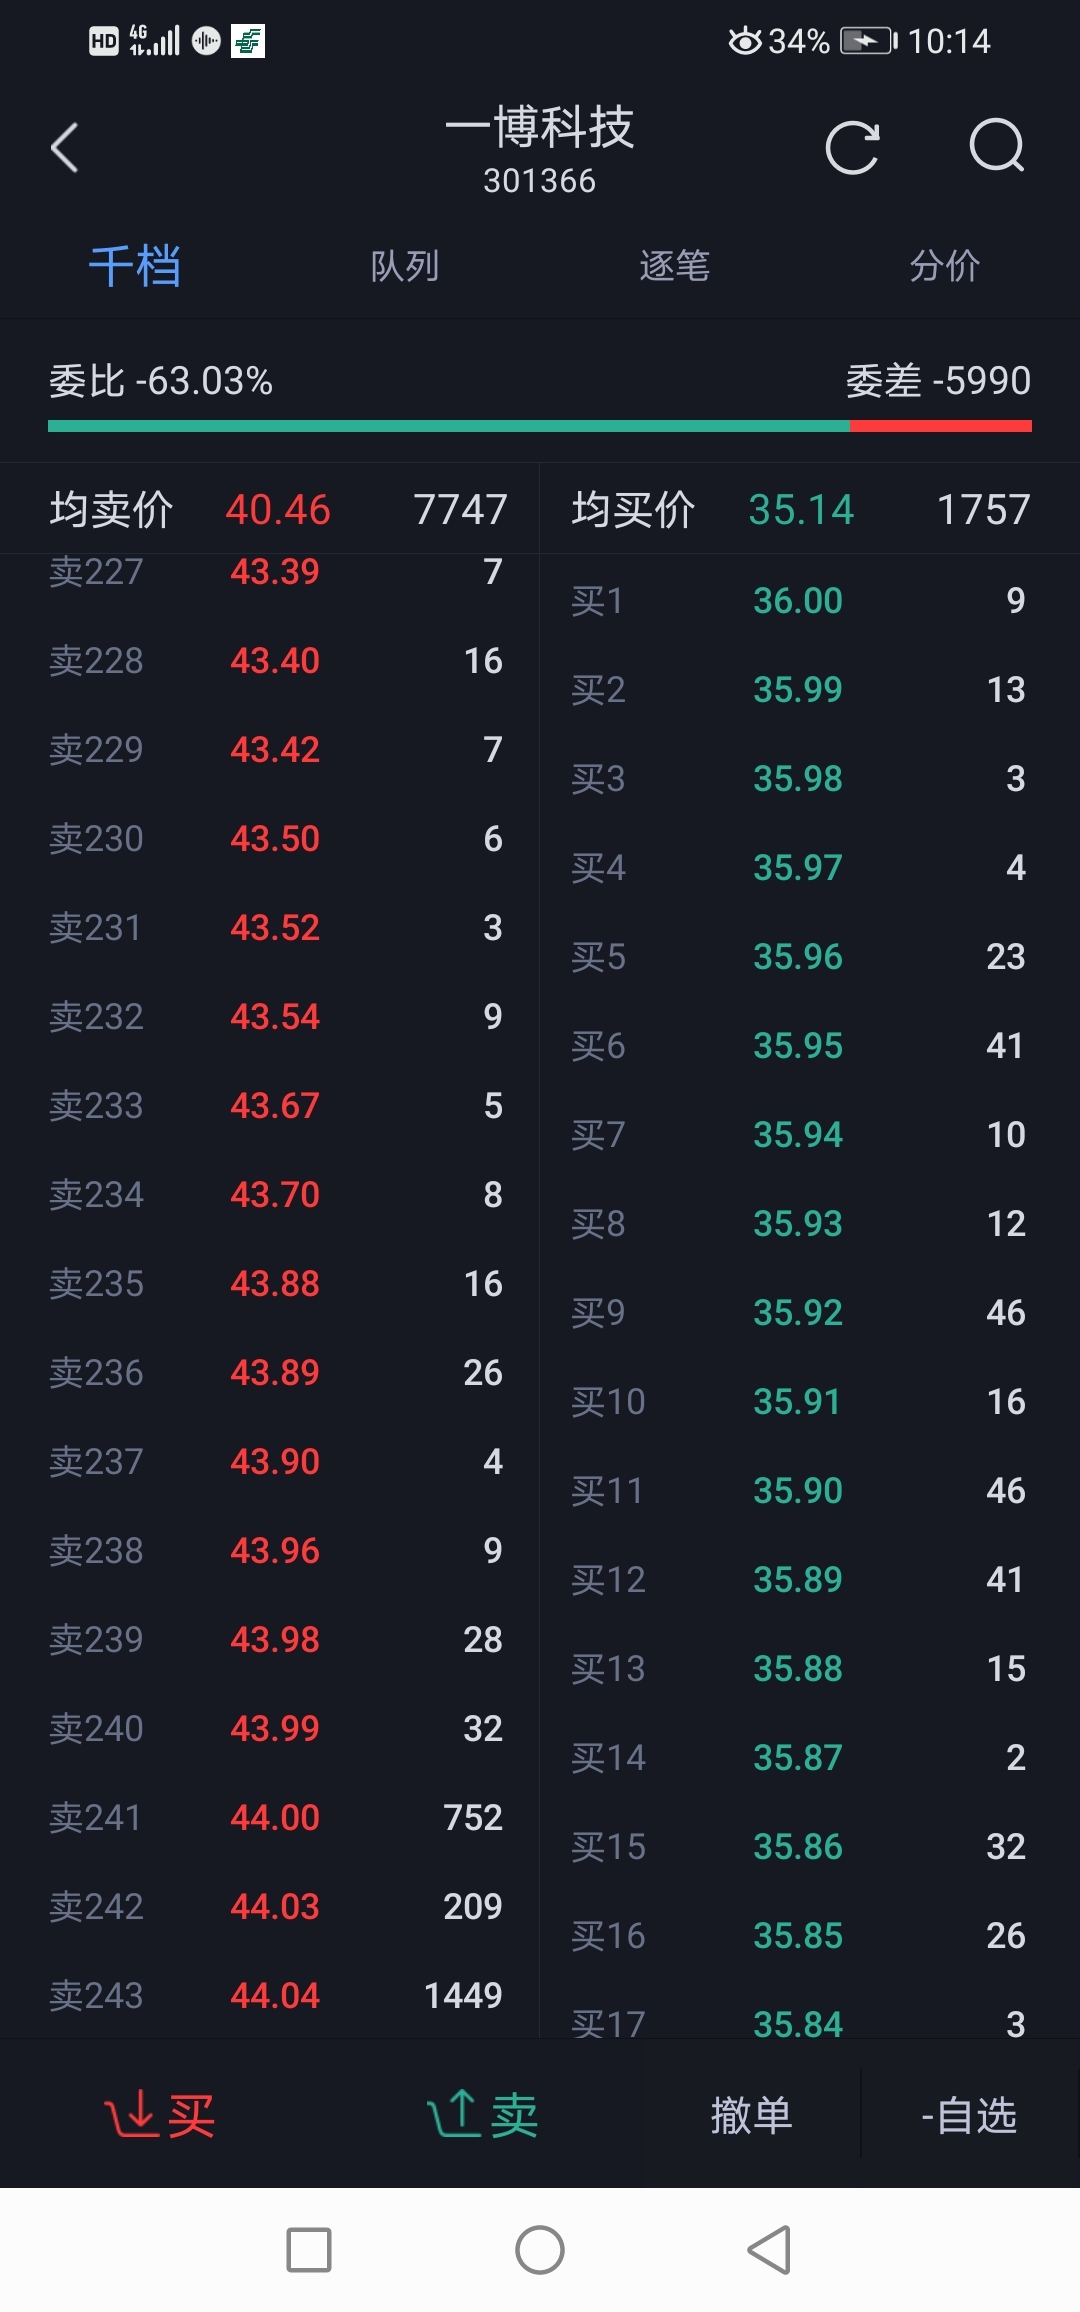Refresh the order book data
Viewport: 1080px width, 2312px height.
pyautogui.click(x=852, y=148)
